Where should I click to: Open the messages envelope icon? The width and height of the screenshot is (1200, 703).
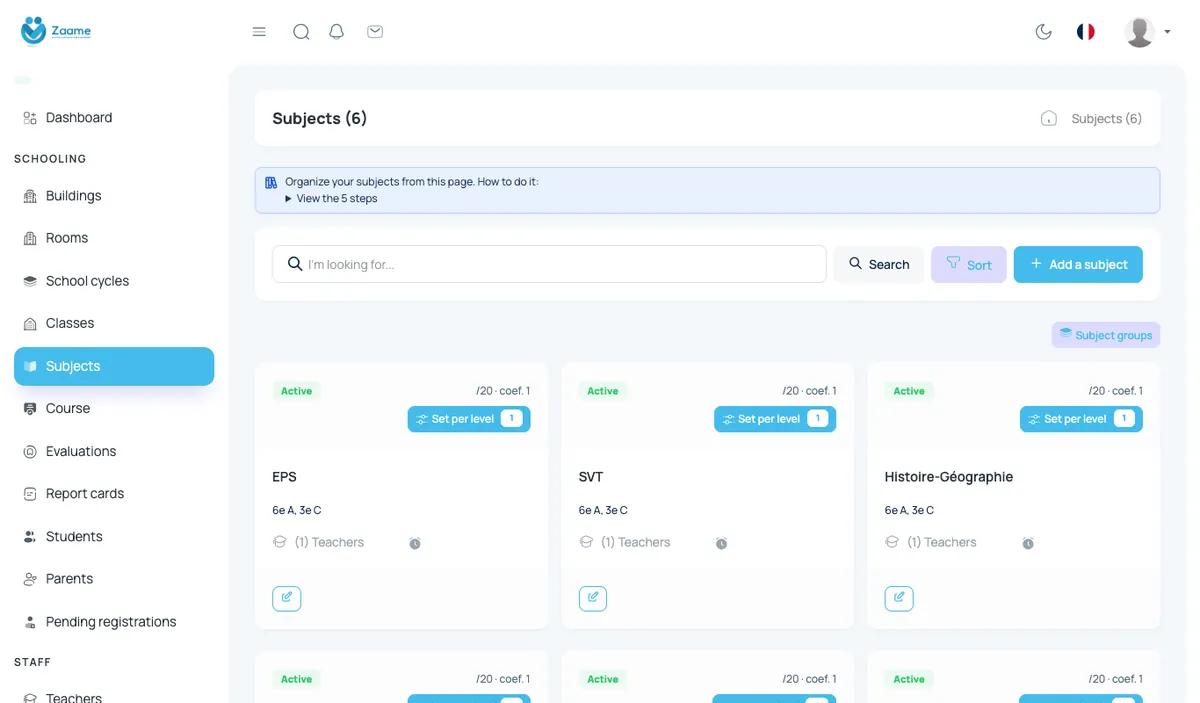coord(375,32)
